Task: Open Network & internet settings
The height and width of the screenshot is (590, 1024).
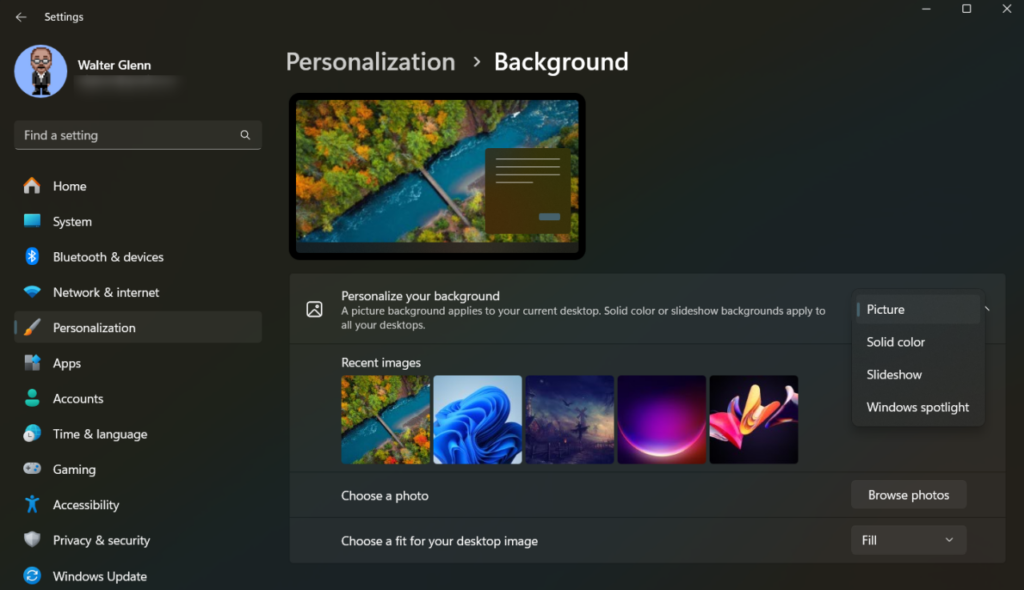Action: pos(138,292)
